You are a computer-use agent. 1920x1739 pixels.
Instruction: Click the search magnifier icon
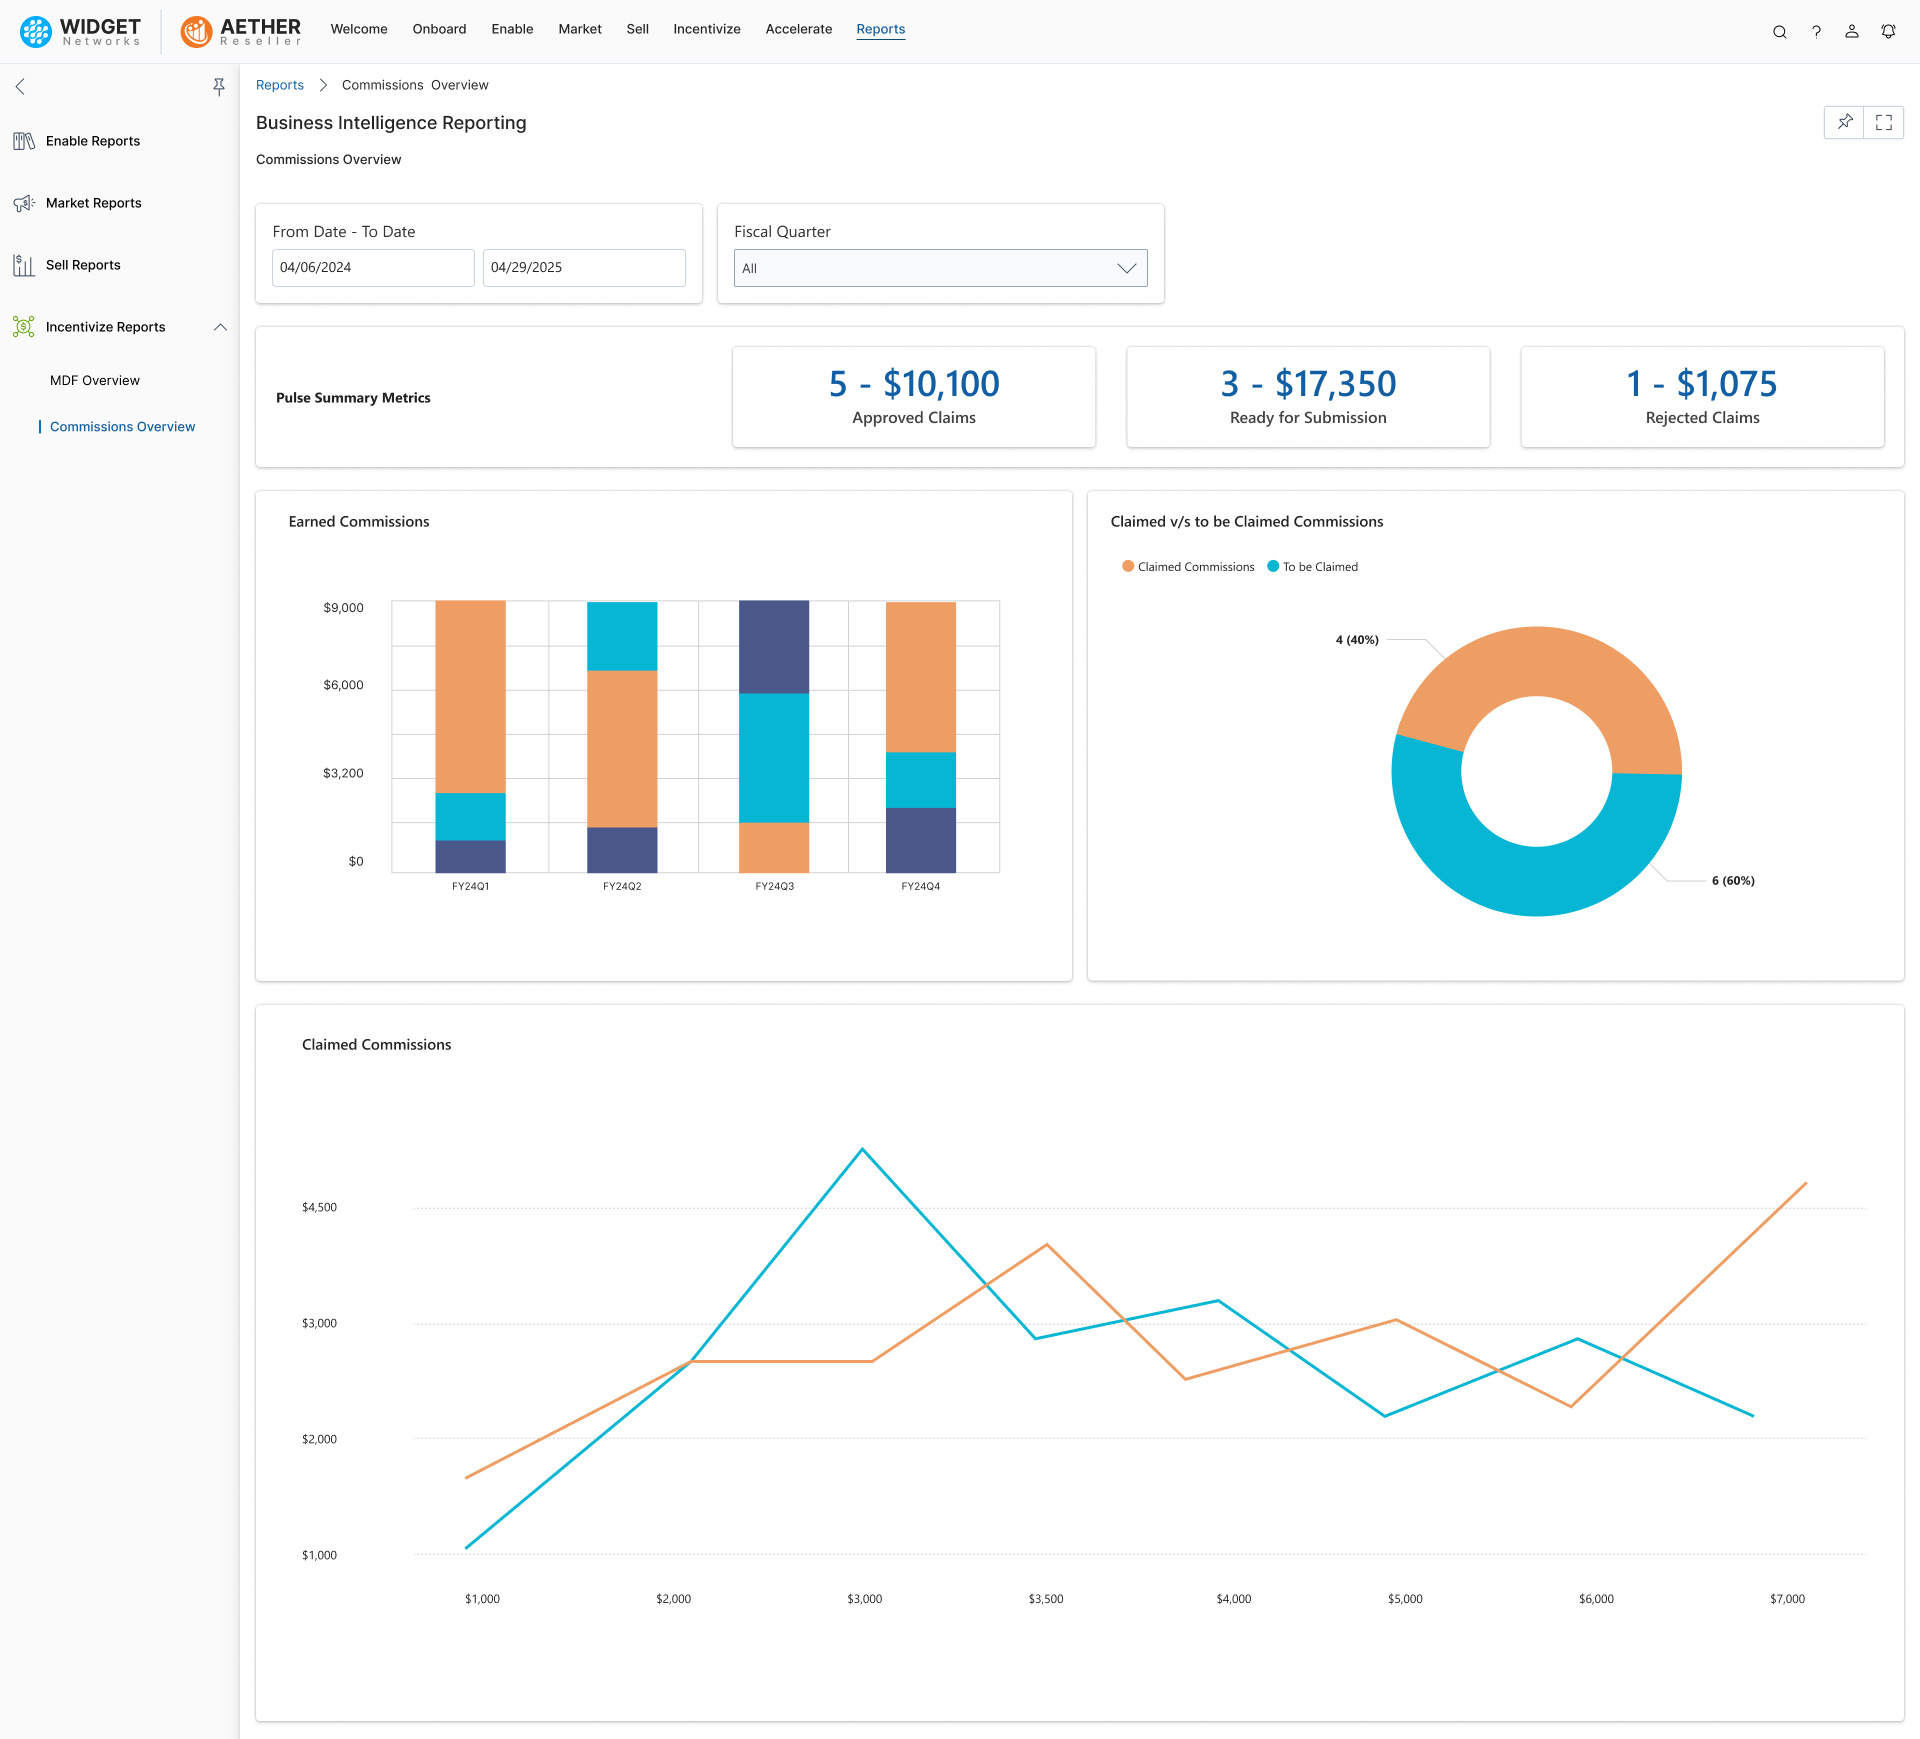click(x=1779, y=31)
